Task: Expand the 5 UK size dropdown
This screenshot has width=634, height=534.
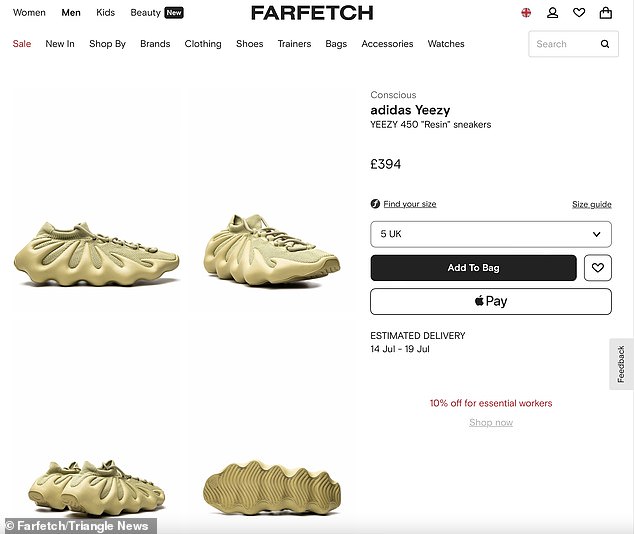Action: coord(491,234)
